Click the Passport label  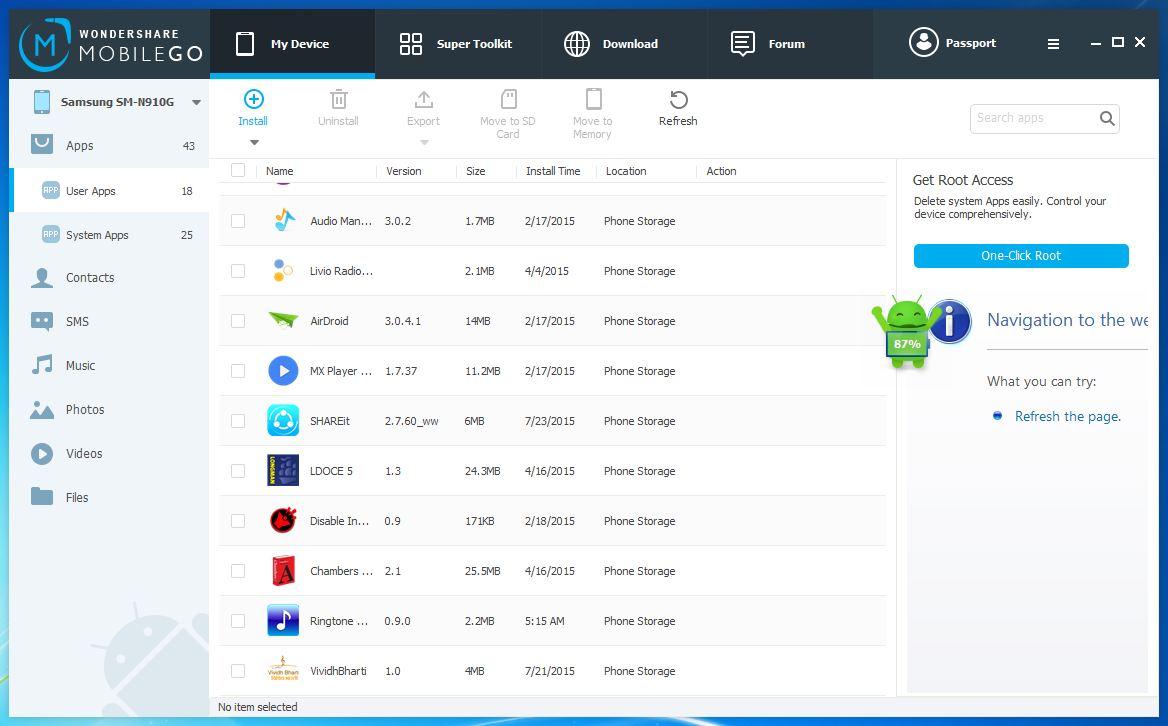click(x=971, y=43)
